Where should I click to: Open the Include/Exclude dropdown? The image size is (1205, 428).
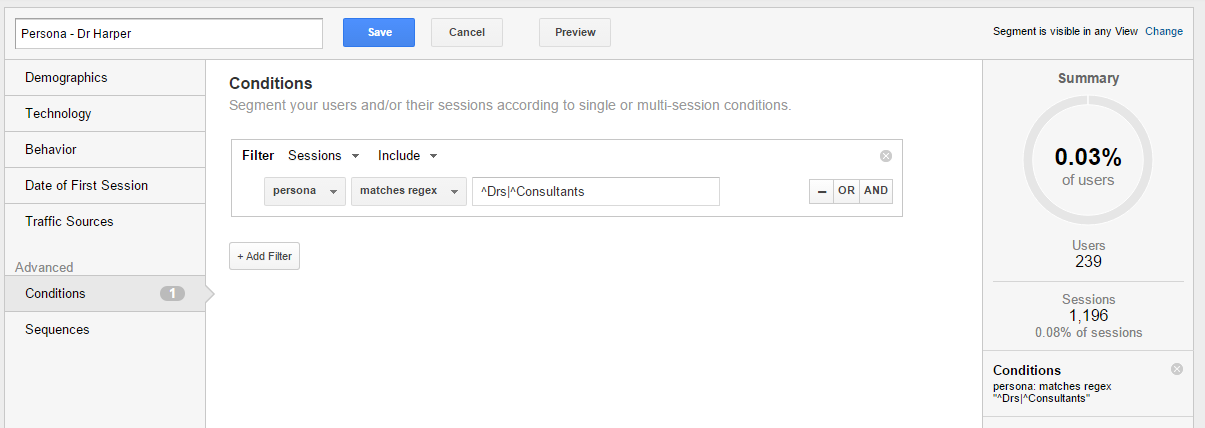point(407,156)
